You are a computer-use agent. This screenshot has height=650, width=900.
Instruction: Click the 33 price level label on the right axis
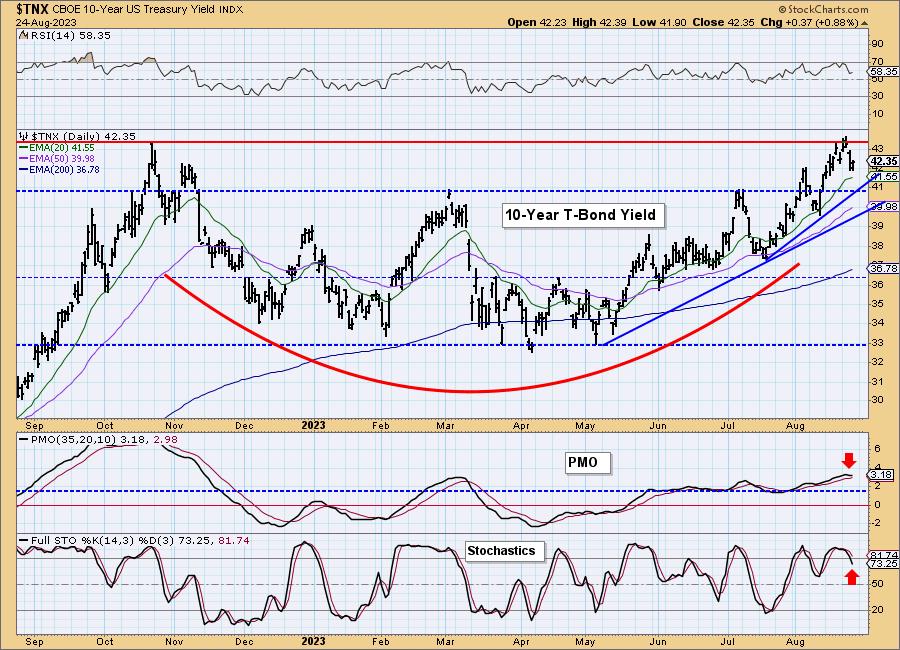click(877, 343)
